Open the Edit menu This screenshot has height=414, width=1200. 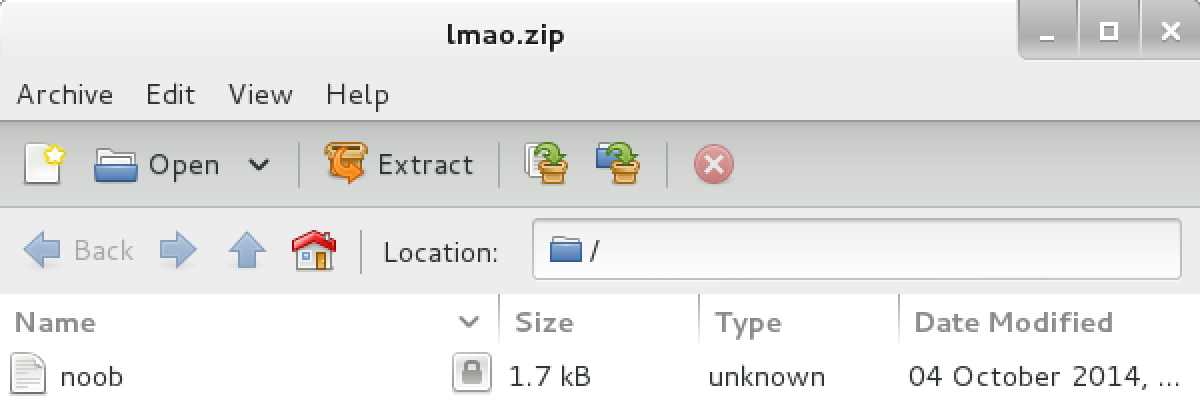[170, 95]
